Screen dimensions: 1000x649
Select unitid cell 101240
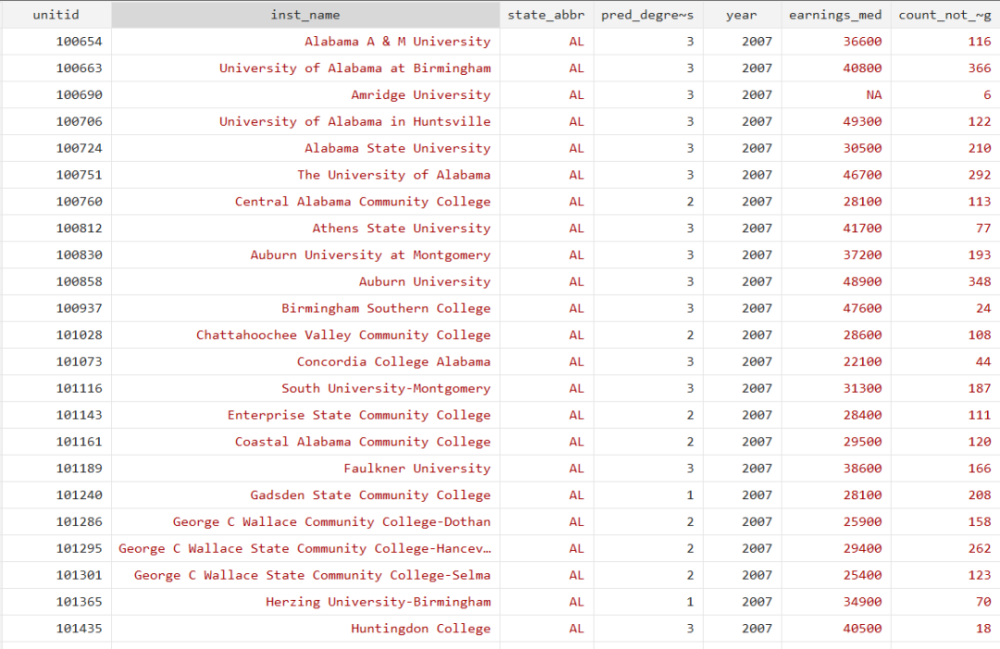(x=56, y=495)
